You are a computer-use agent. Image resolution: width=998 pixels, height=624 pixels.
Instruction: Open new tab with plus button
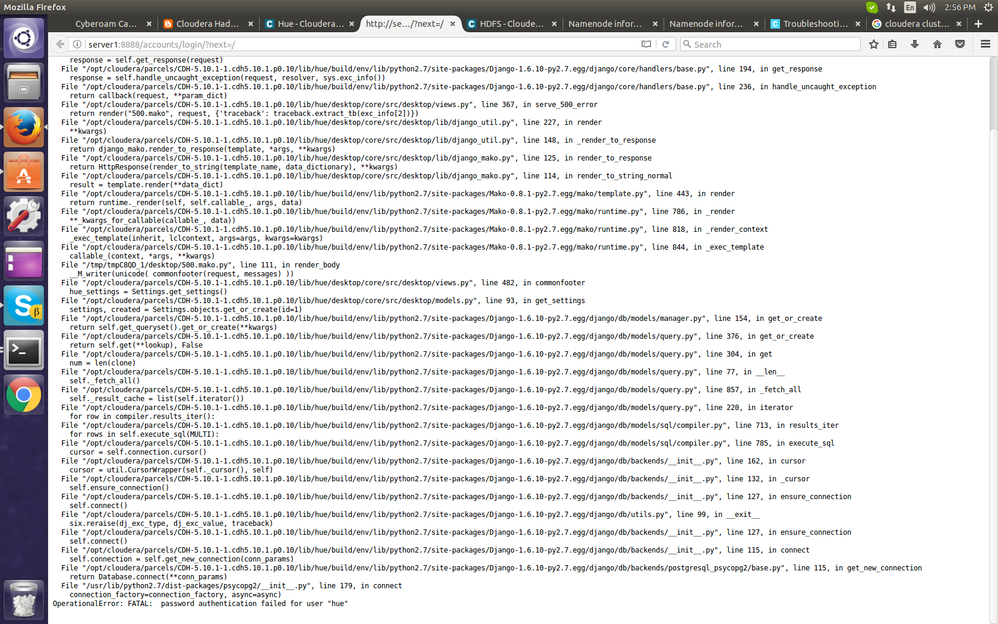[x=978, y=24]
